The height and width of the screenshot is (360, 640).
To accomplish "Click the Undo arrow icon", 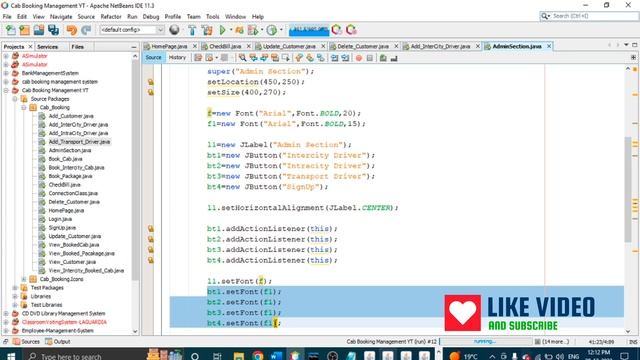I will click(x=72, y=30).
